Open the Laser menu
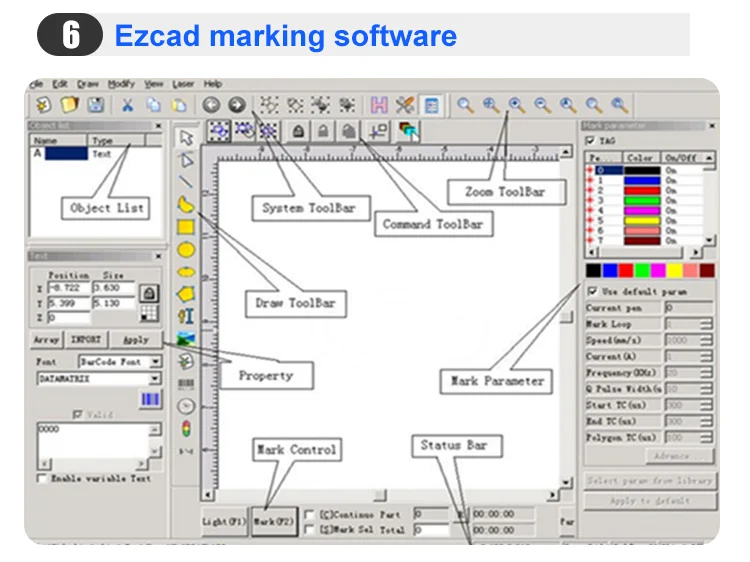 tap(183, 85)
